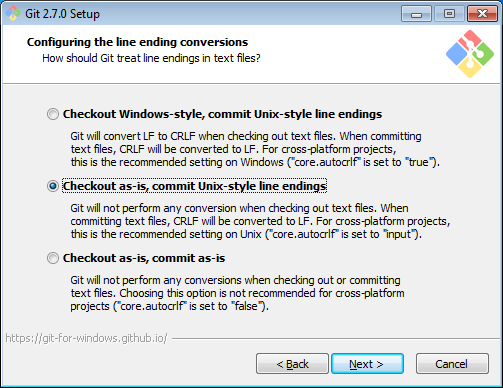Click the Git icon in the title bar
The height and width of the screenshot is (388, 503).
(x=13, y=14)
